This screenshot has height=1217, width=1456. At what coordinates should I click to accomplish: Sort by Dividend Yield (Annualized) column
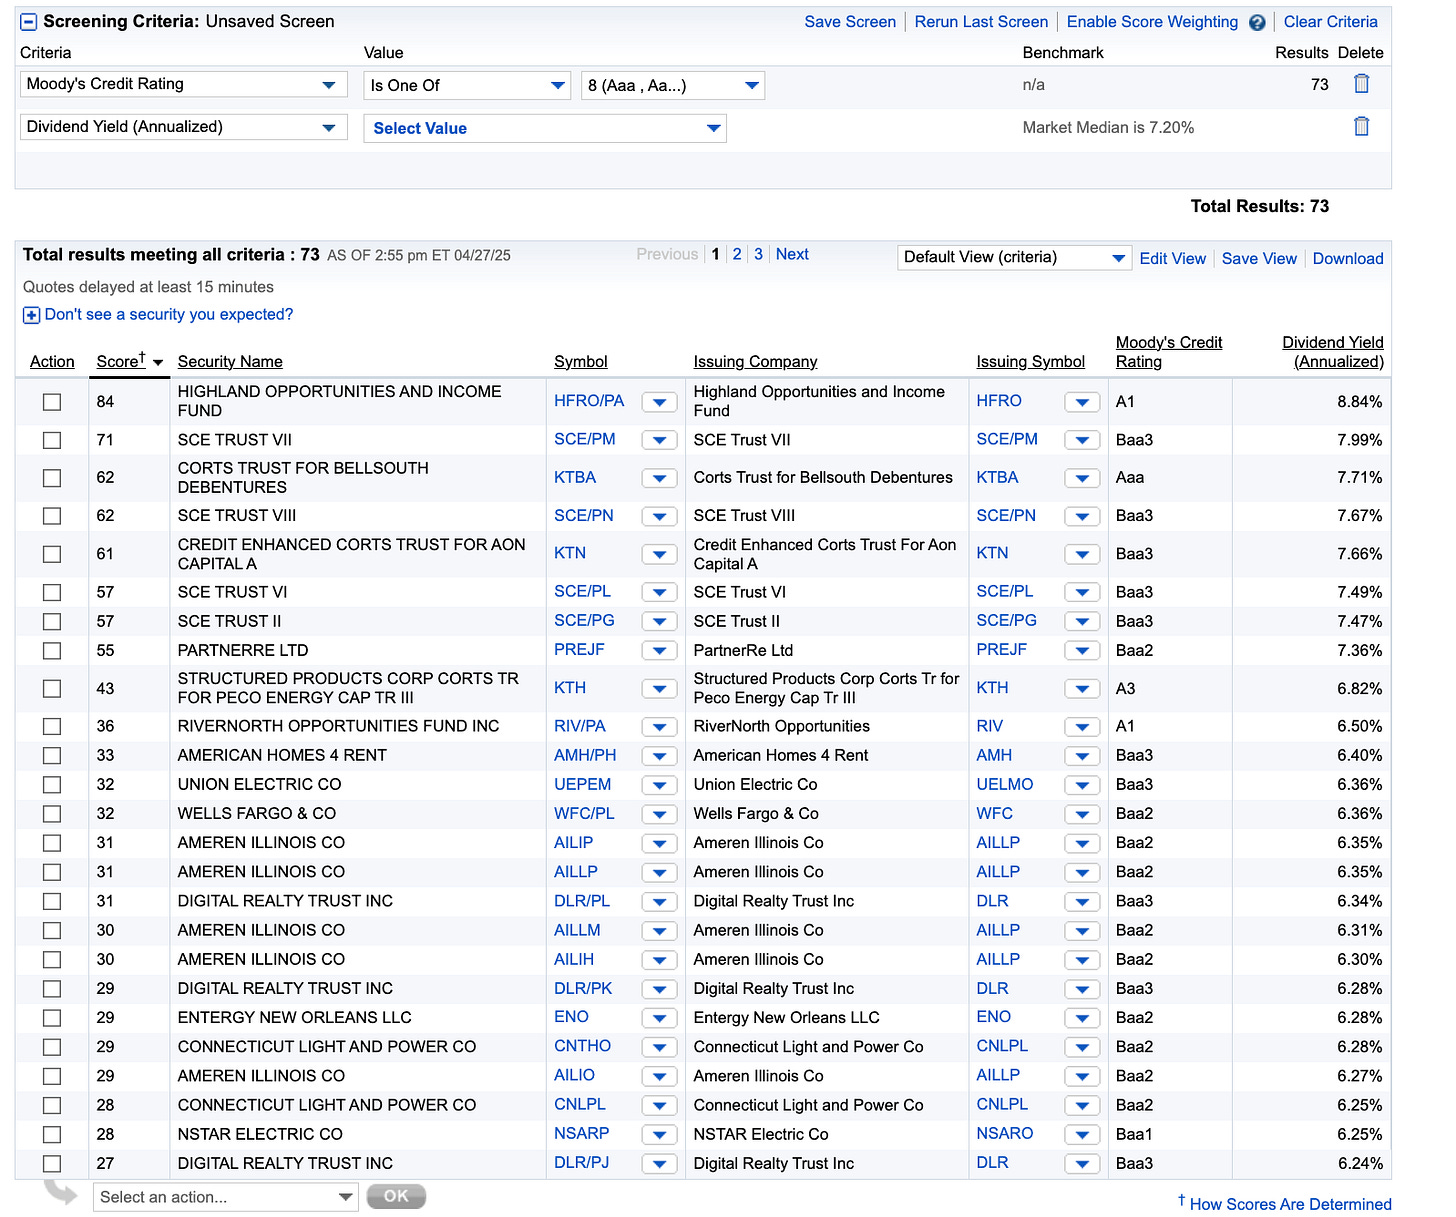[x=1333, y=352]
